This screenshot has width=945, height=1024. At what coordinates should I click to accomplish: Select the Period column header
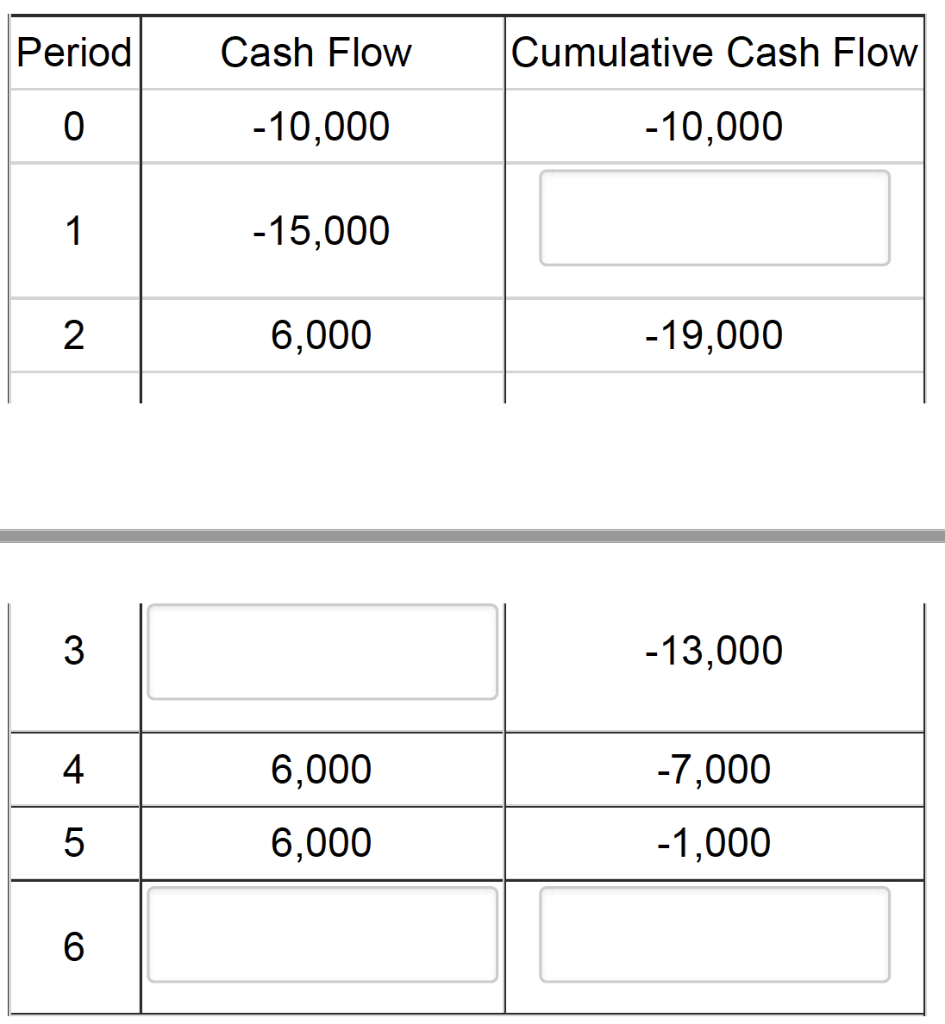click(x=74, y=52)
